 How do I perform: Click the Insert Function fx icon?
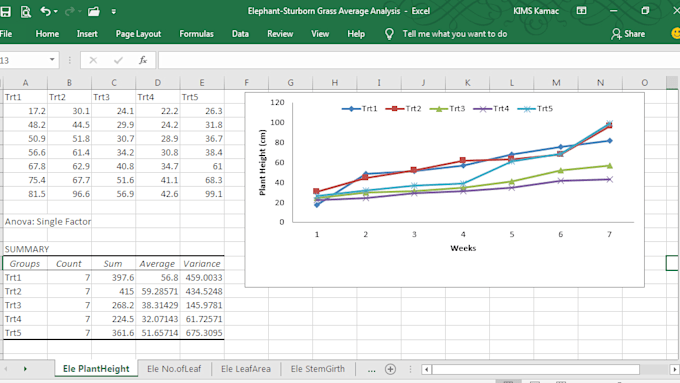[143, 60]
